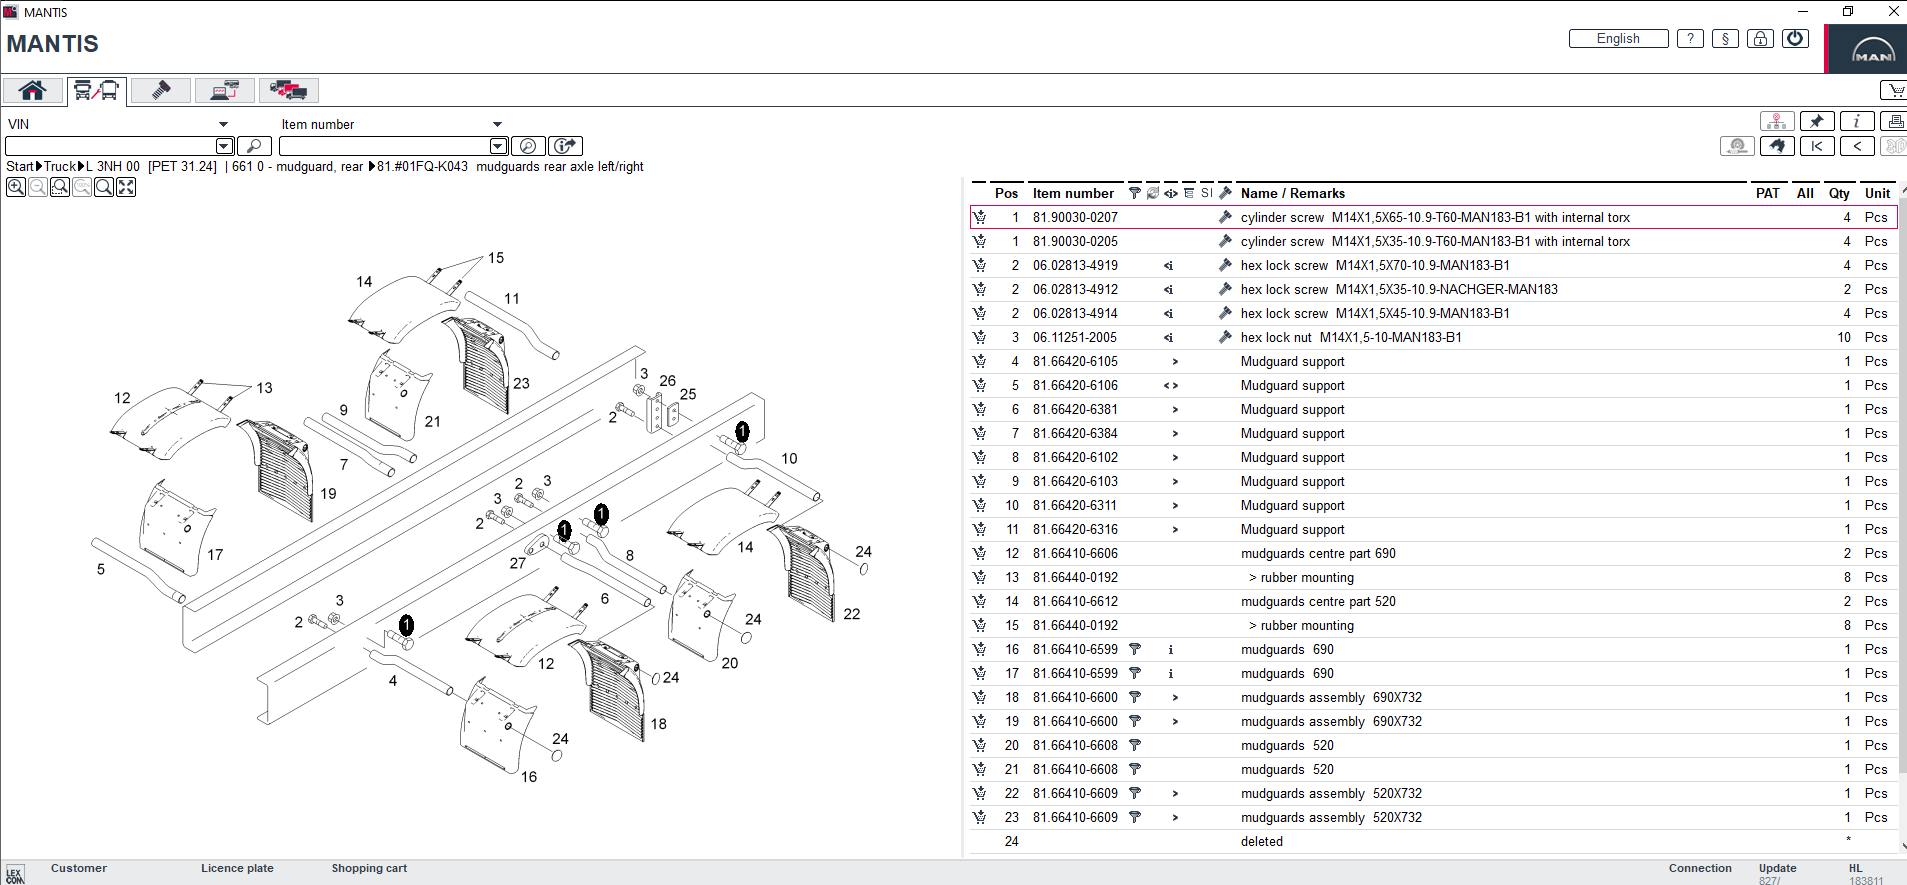Image resolution: width=1907 pixels, height=885 pixels.
Task: Expand Mudguard support 81.66420-6106 arrows
Action: point(1171,385)
